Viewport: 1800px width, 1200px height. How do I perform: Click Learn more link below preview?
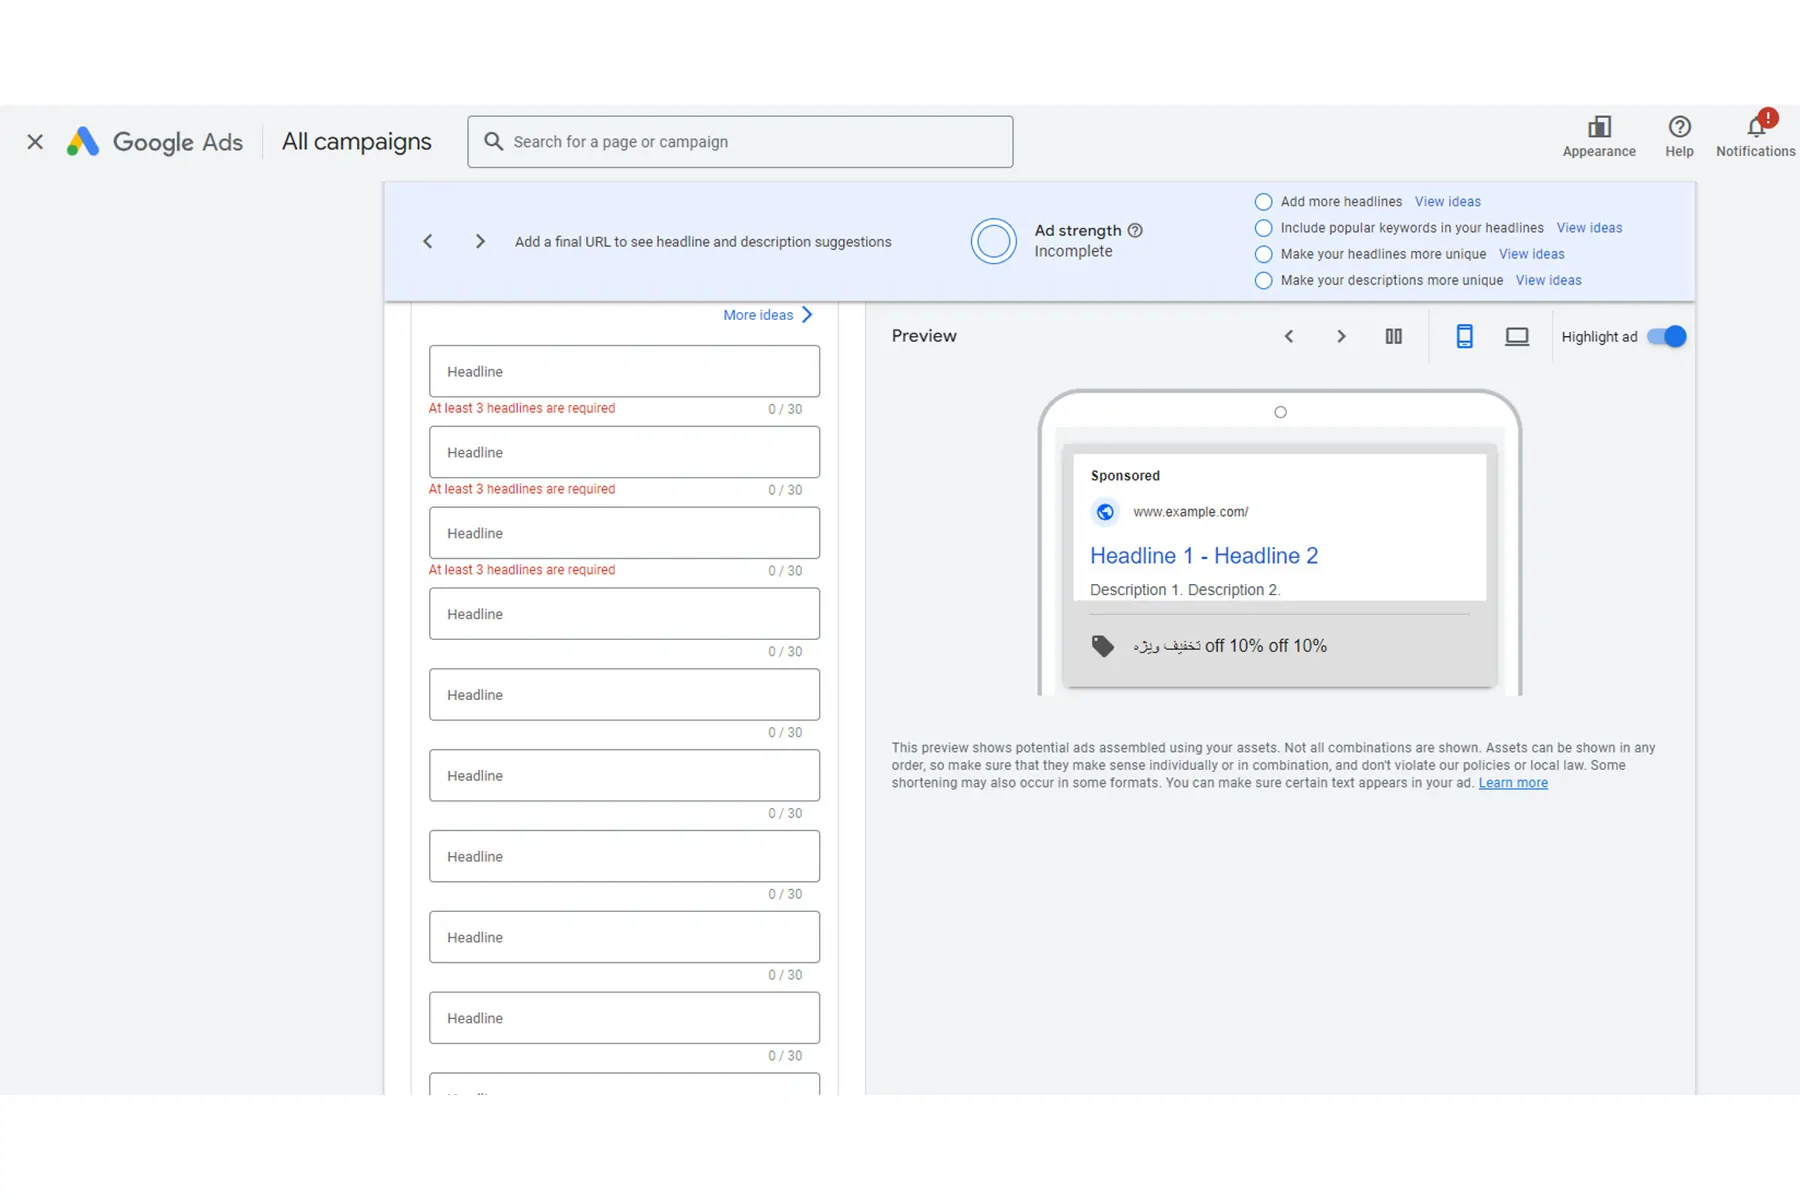point(1512,783)
